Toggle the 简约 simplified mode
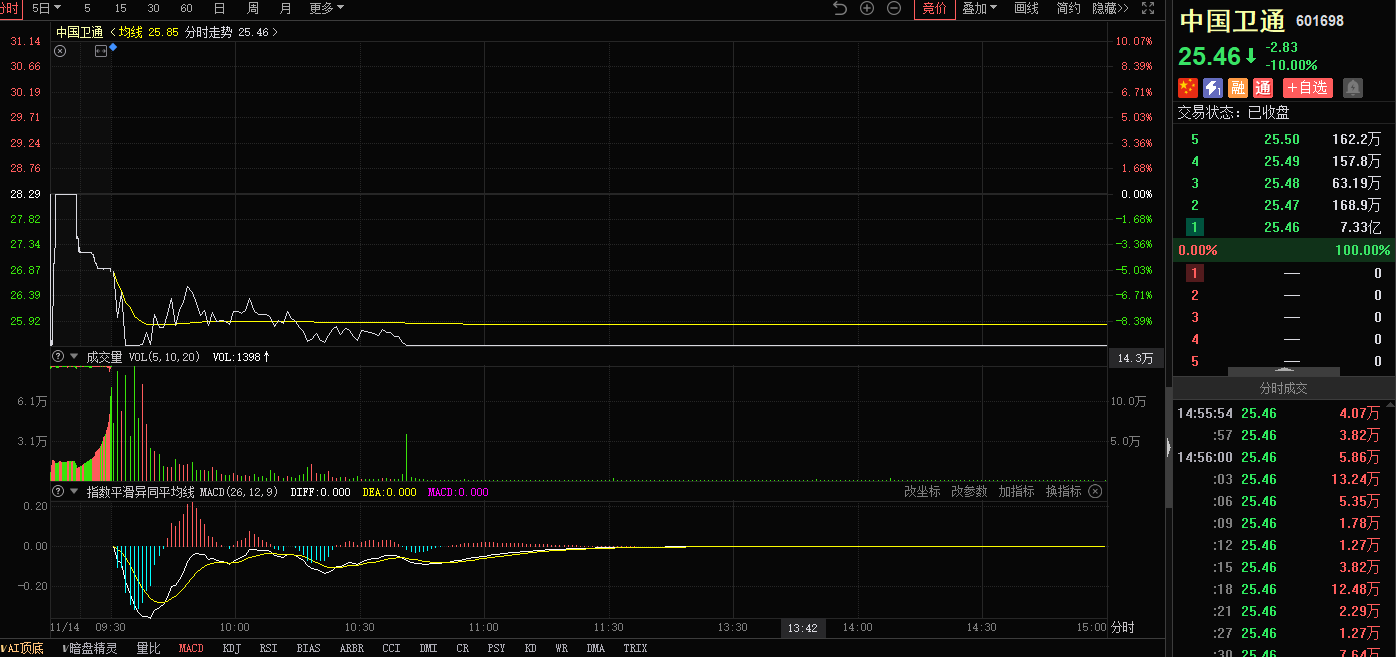The height and width of the screenshot is (657, 1396). [x=1068, y=8]
